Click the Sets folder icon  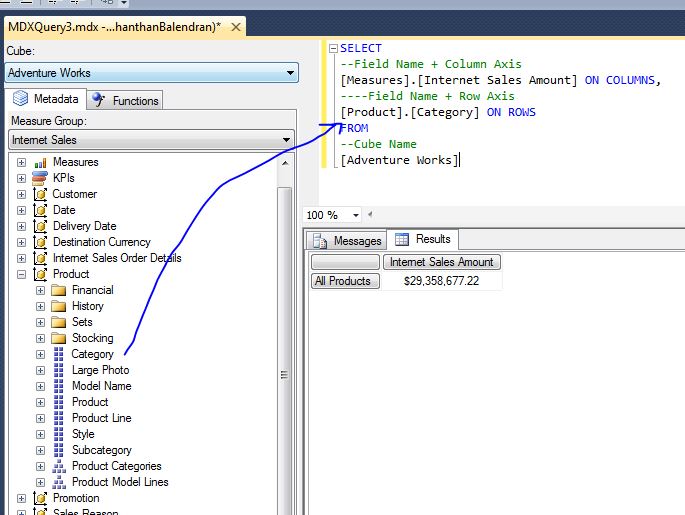59,322
